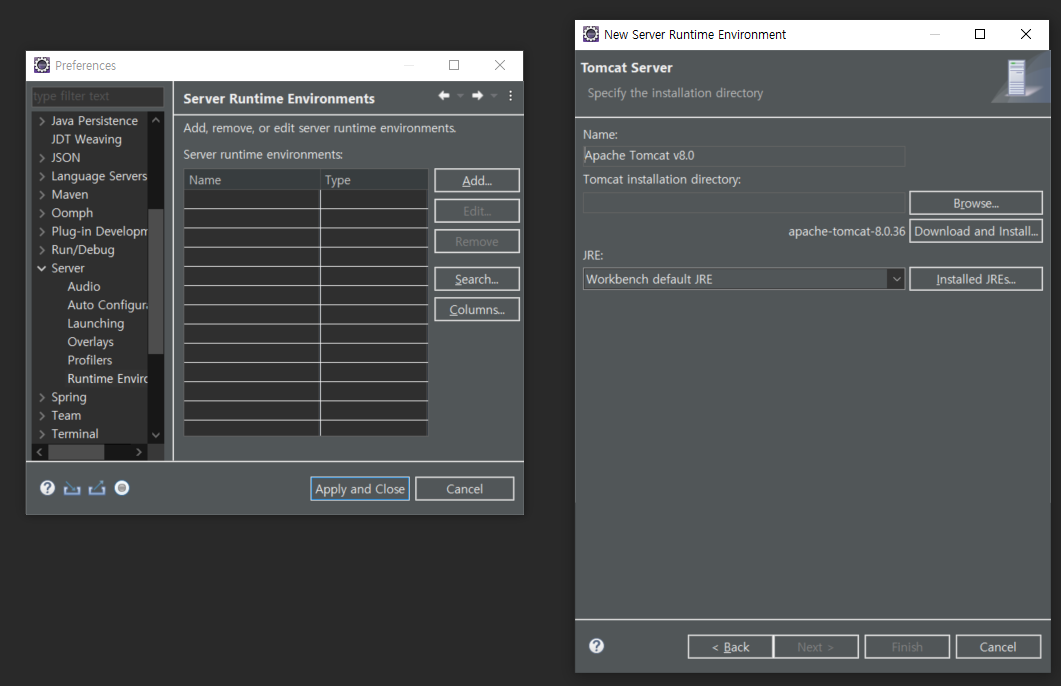Expand the Oomph tree node
The height and width of the screenshot is (686, 1061).
42,213
